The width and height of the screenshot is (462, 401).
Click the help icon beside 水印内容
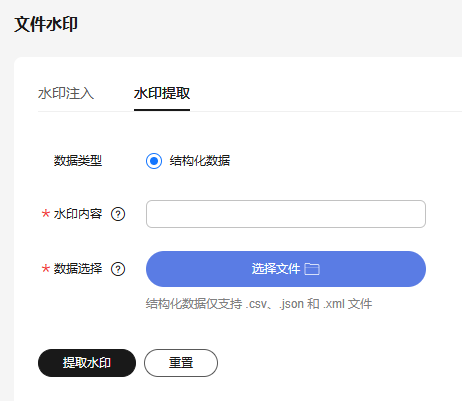point(118,214)
